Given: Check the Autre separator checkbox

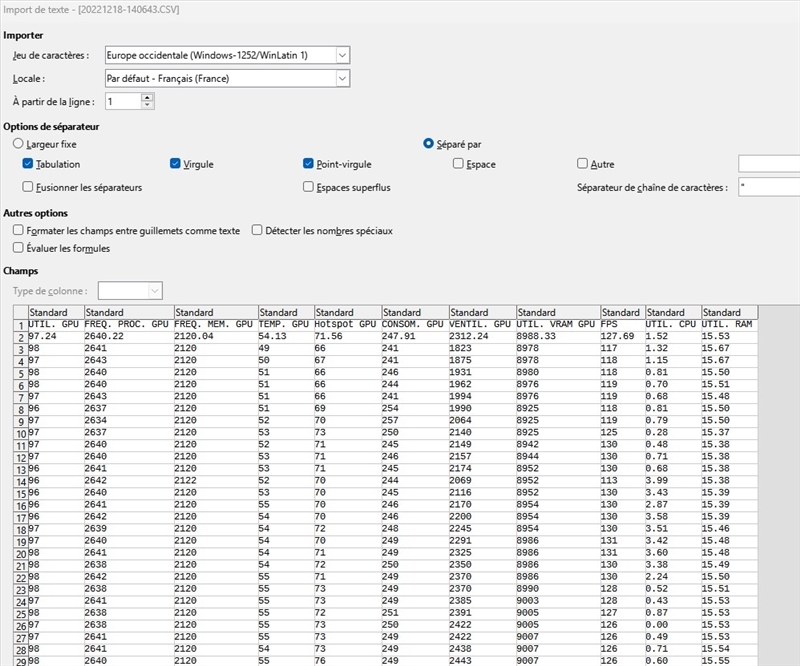Looking at the screenshot, I should (583, 164).
